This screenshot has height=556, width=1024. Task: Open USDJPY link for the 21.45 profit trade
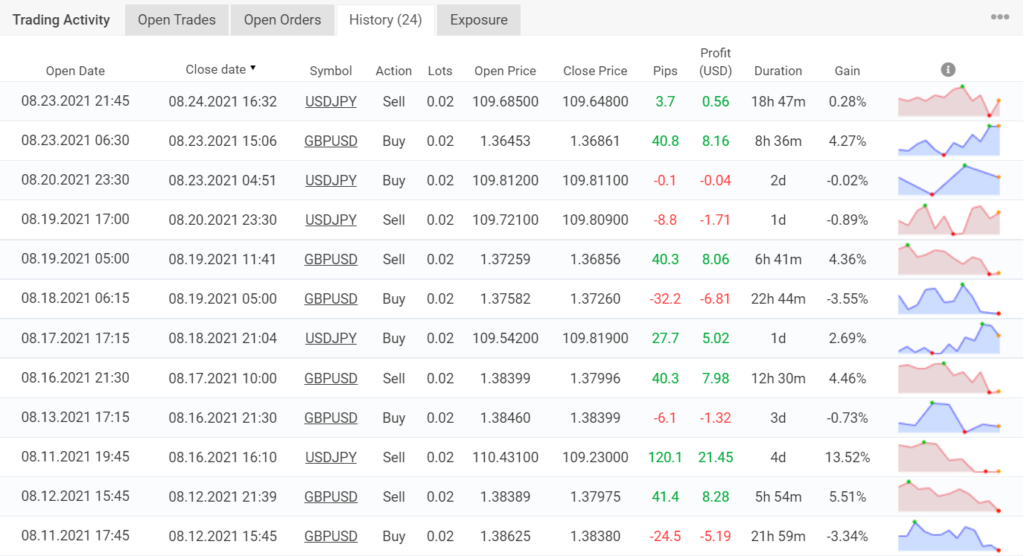coord(330,457)
